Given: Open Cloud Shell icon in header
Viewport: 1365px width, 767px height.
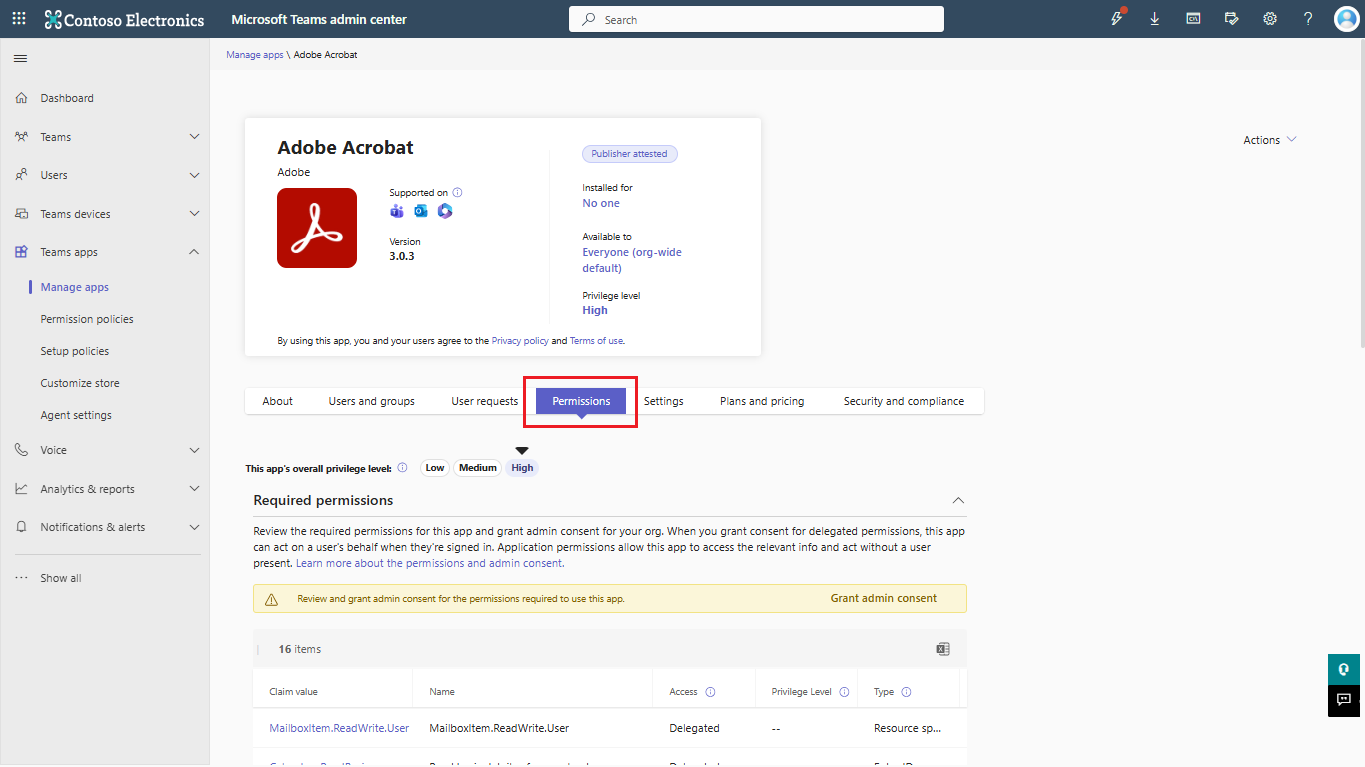Looking at the screenshot, I should point(1193,19).
